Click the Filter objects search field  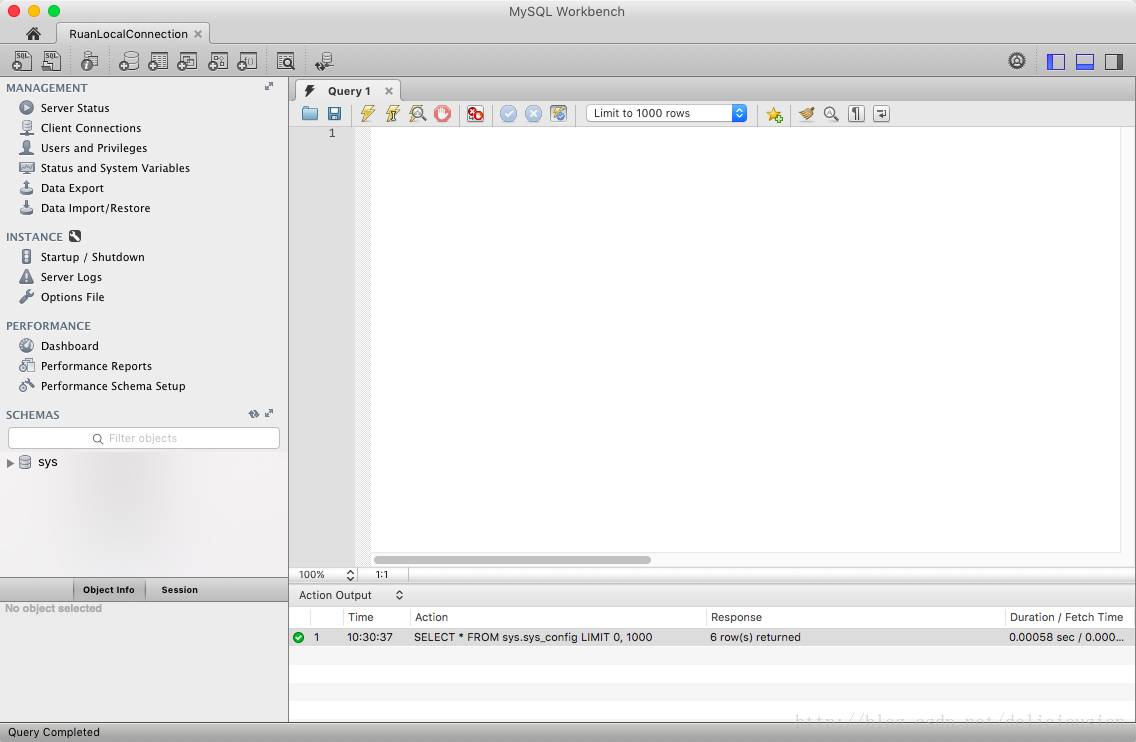point(144,438)
